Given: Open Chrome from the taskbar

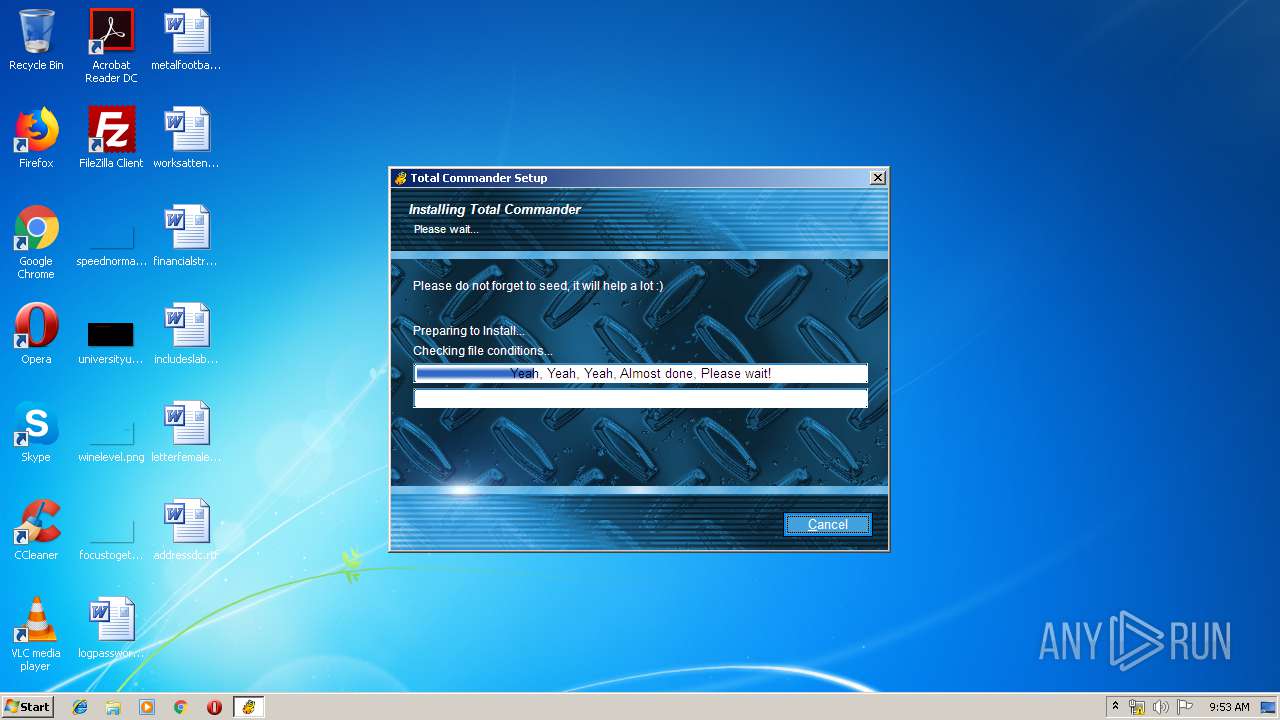Looking at the screenshot, I should (180, 707).
